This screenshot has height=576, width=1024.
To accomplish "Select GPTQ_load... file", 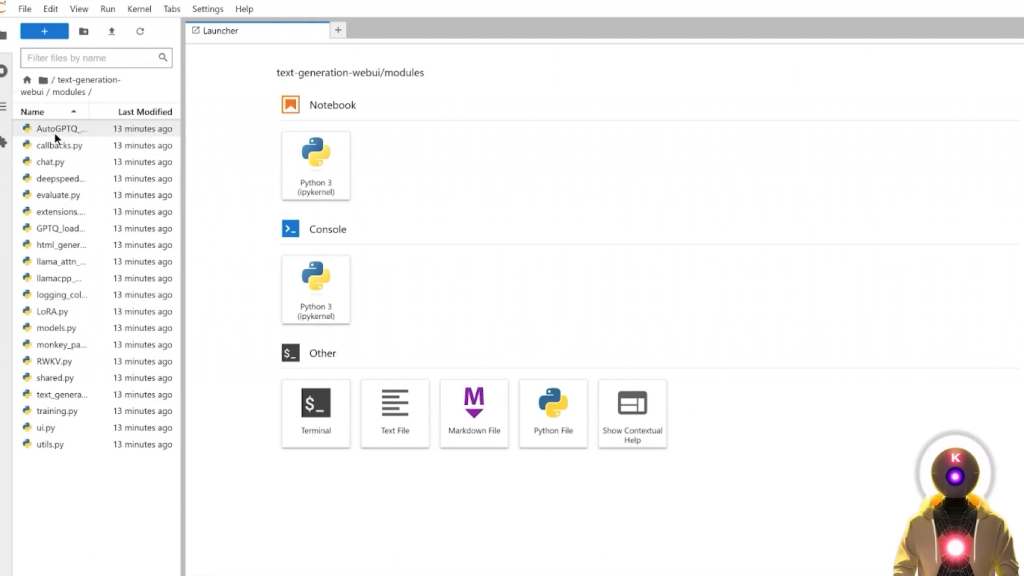I will [x=97, y=228].
